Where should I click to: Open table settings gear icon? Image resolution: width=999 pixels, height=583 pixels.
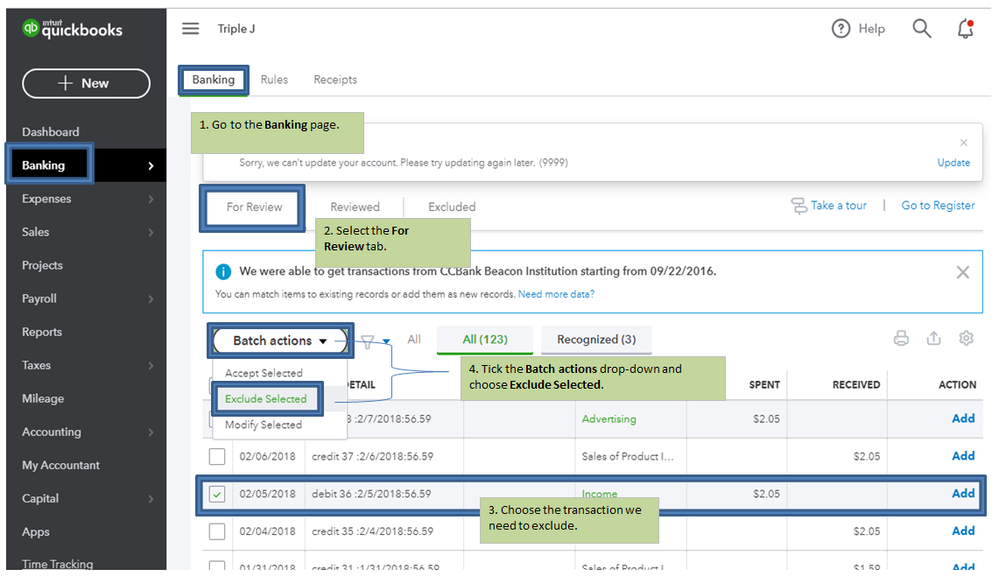point(966,339)
